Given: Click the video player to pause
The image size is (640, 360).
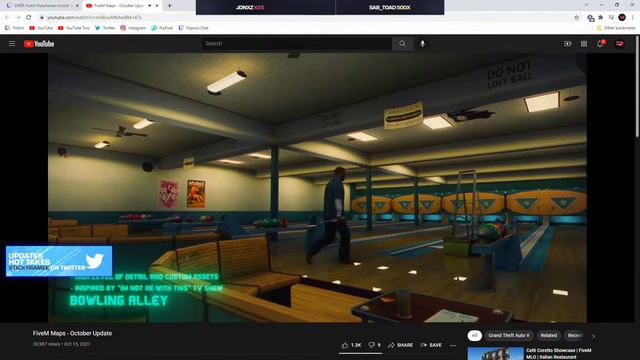Looking at the screenshot, I should 317,188.
